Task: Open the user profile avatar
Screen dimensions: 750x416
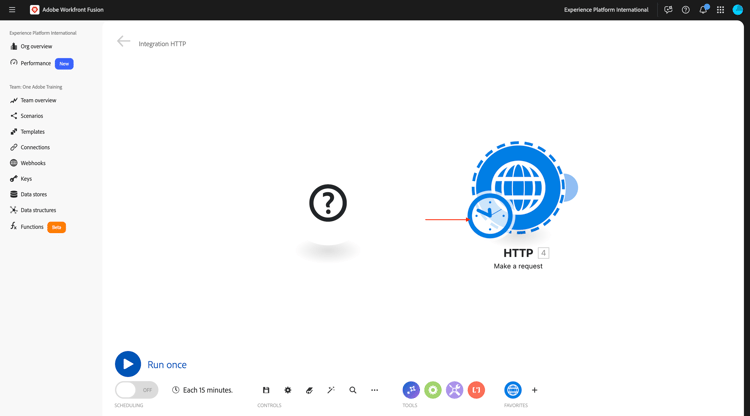Action: [x=738, y=10]
